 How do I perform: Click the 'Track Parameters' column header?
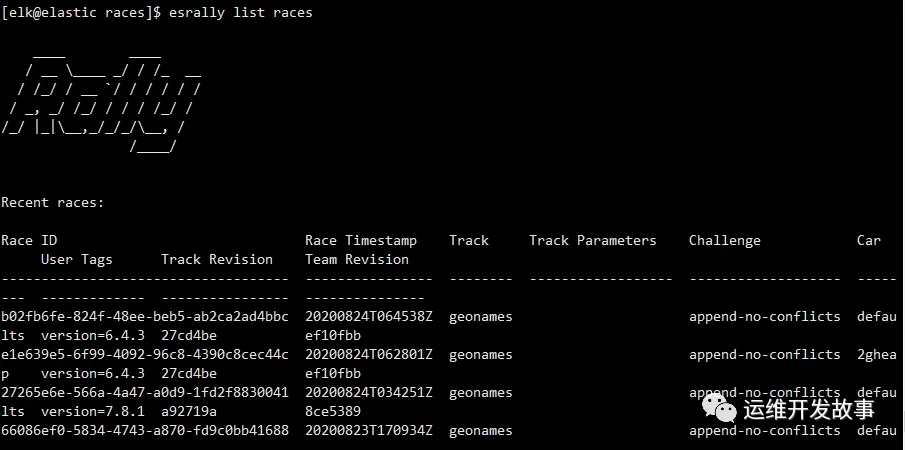click(x=593, y=241)
